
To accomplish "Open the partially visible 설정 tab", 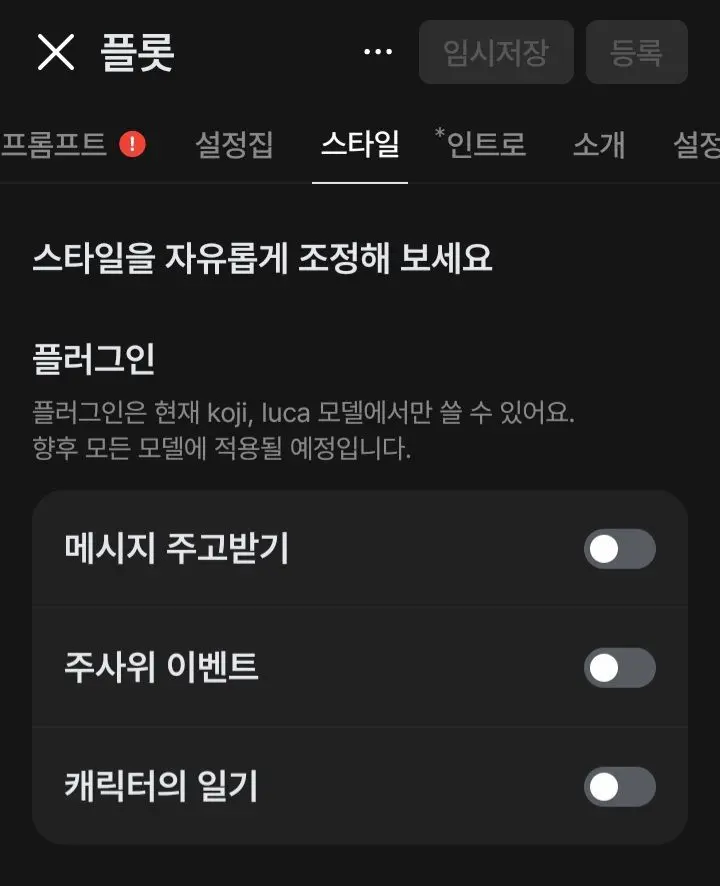I will (x=696, y=144).
